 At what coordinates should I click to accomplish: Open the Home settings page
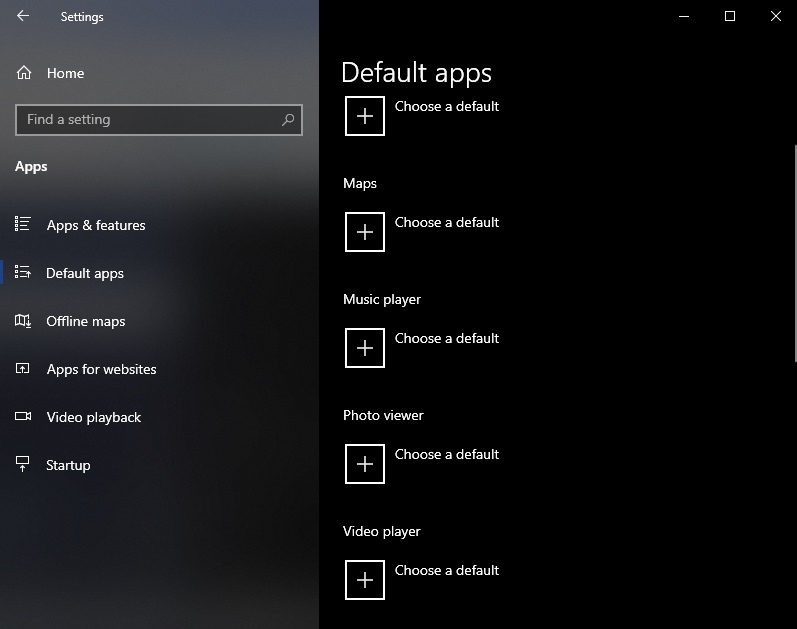coord(66,73)
